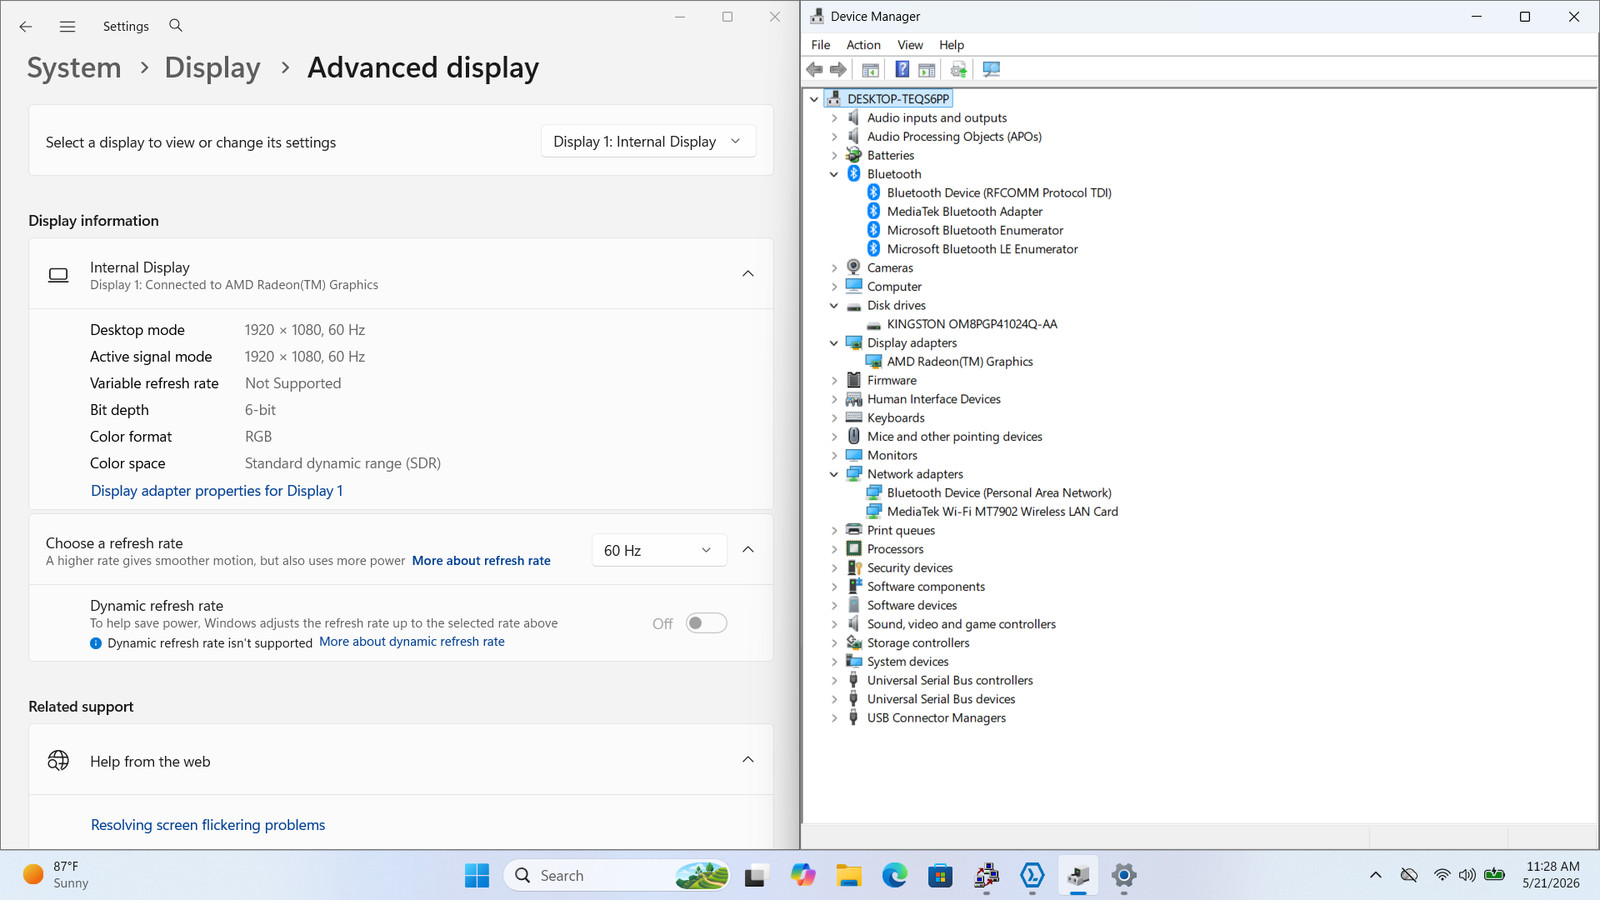This screenshot has height=900, width=1600.
Task: Open the weather widget showing 87°F Sunny
Action: click(57, 875)
